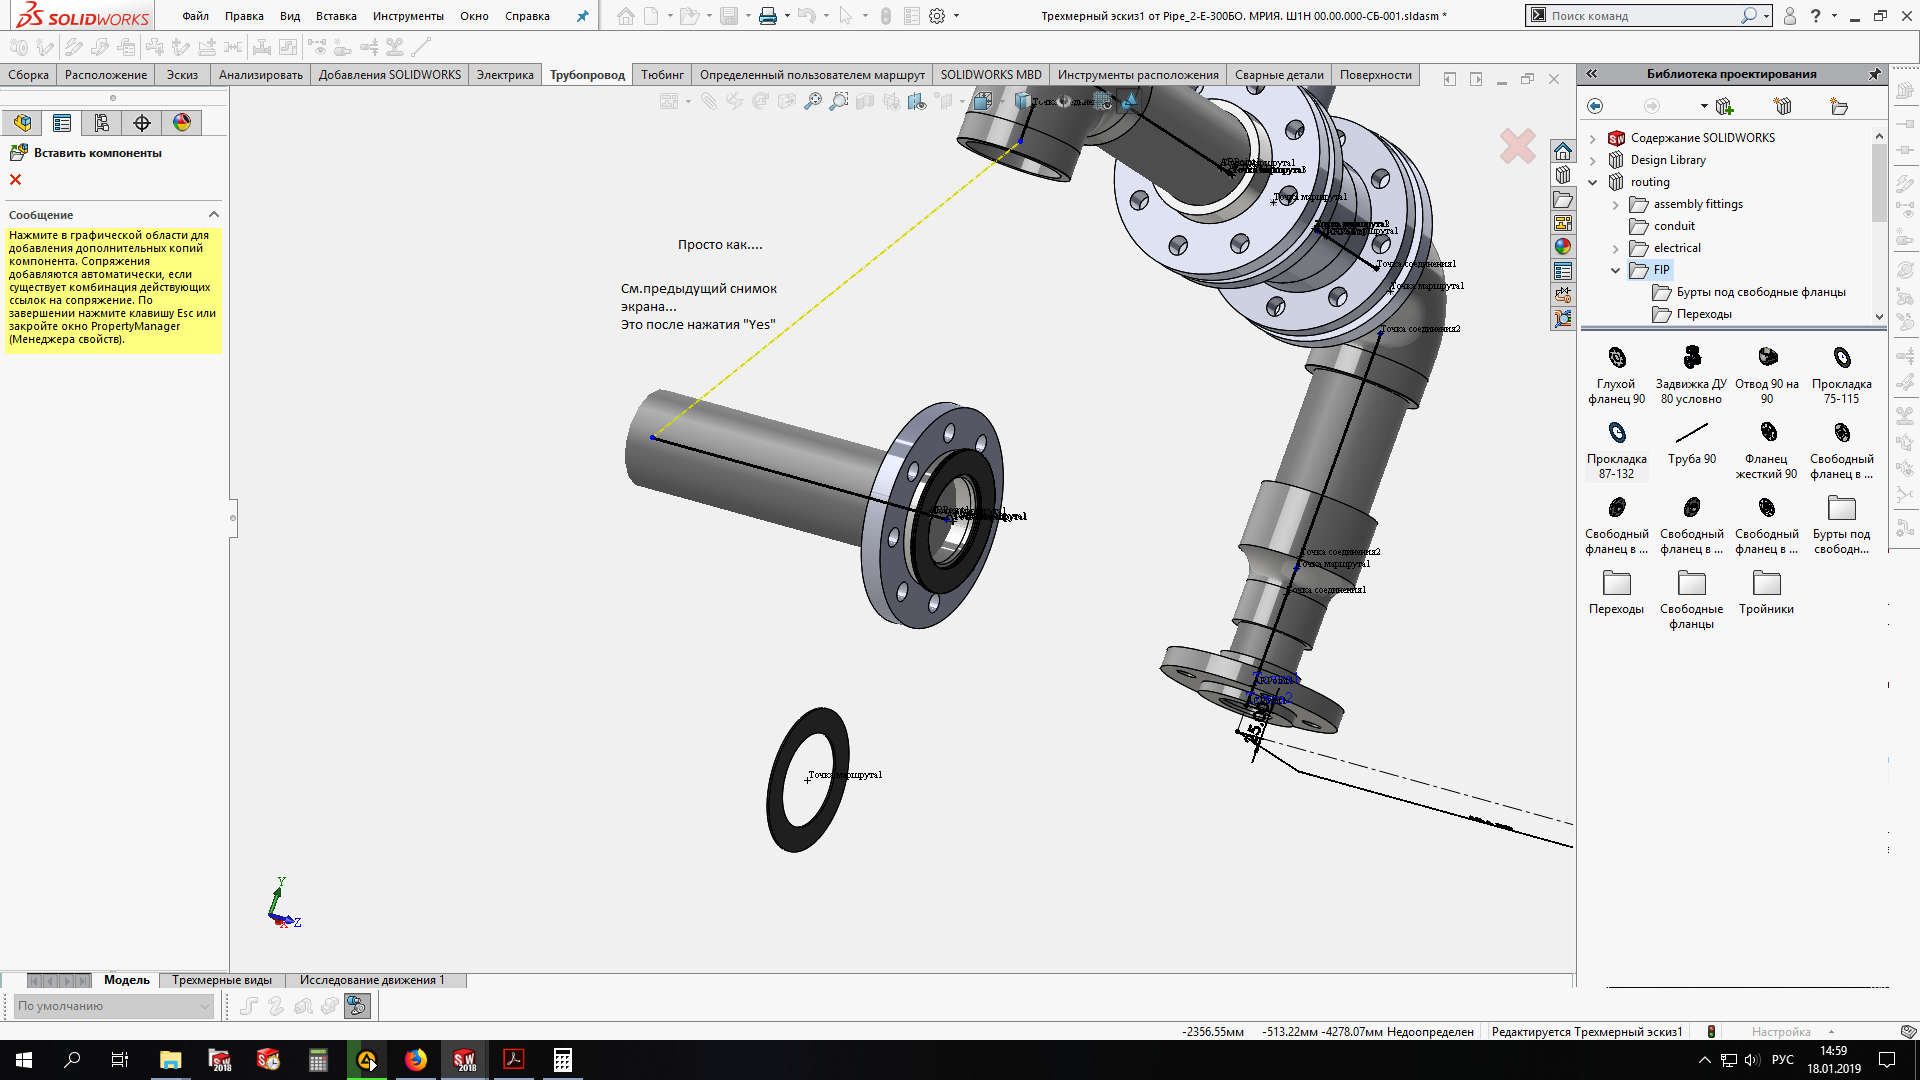Select the Тюбинг ribbon tab
The image size is (1920, 1080).
click(x=659, y=74)
